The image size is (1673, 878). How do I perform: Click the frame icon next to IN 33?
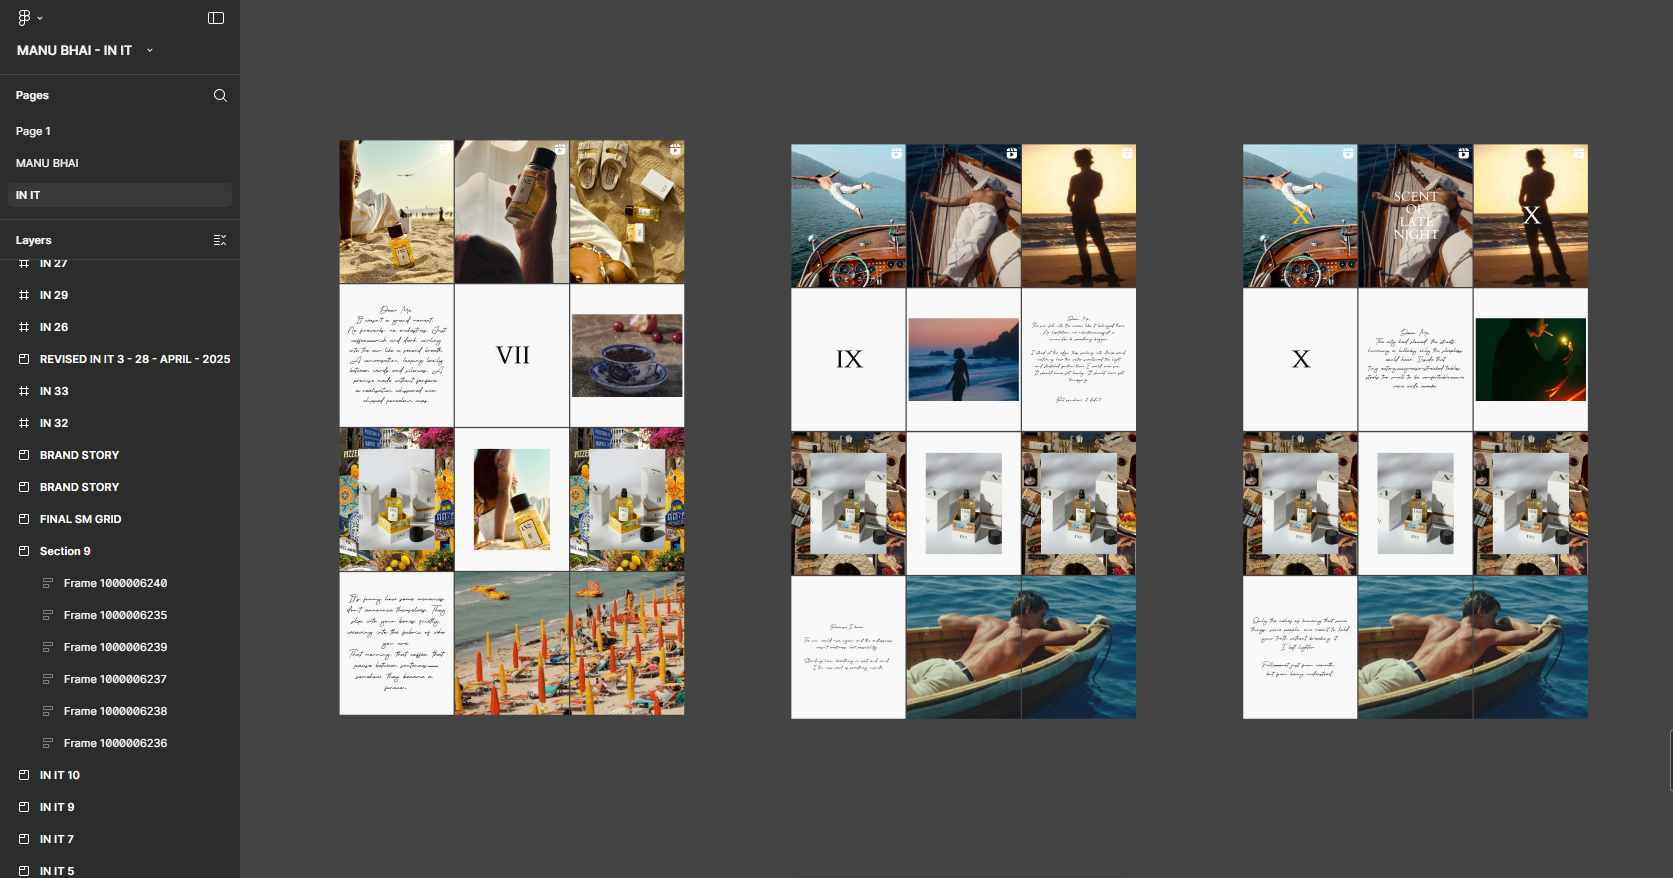(24, 392)
